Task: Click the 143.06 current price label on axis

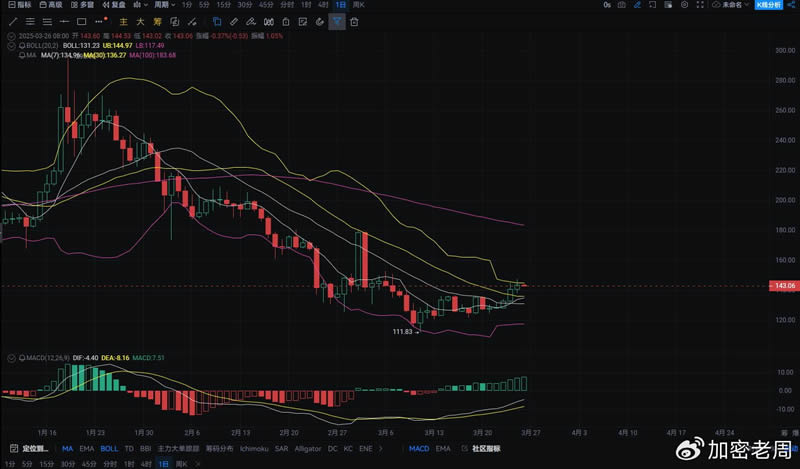Action: click(784, 286)
